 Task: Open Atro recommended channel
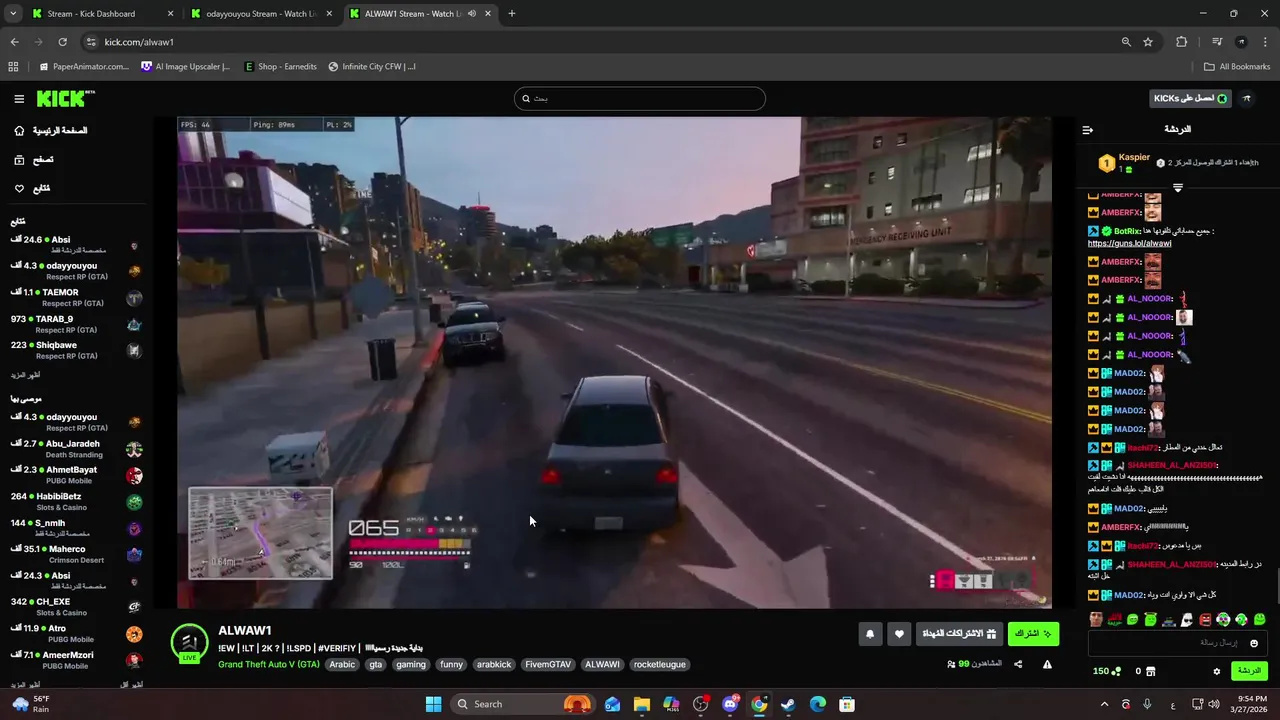(76, 634)
